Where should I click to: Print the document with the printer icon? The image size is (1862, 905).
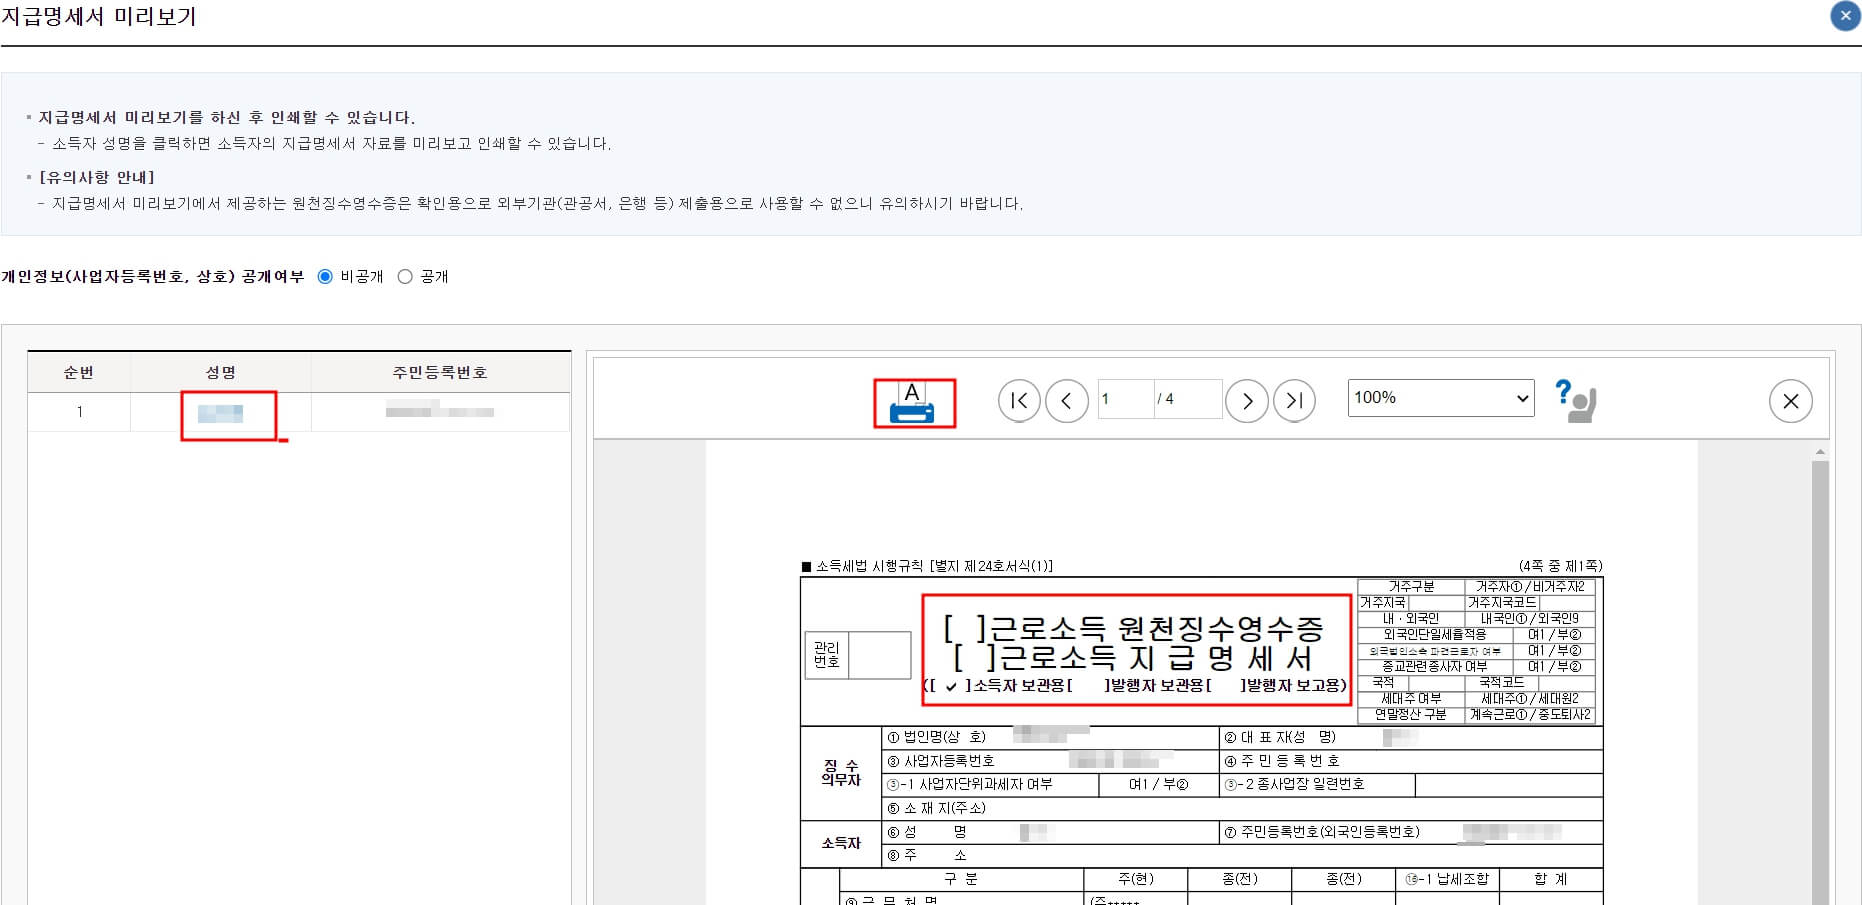pos(912,402)
